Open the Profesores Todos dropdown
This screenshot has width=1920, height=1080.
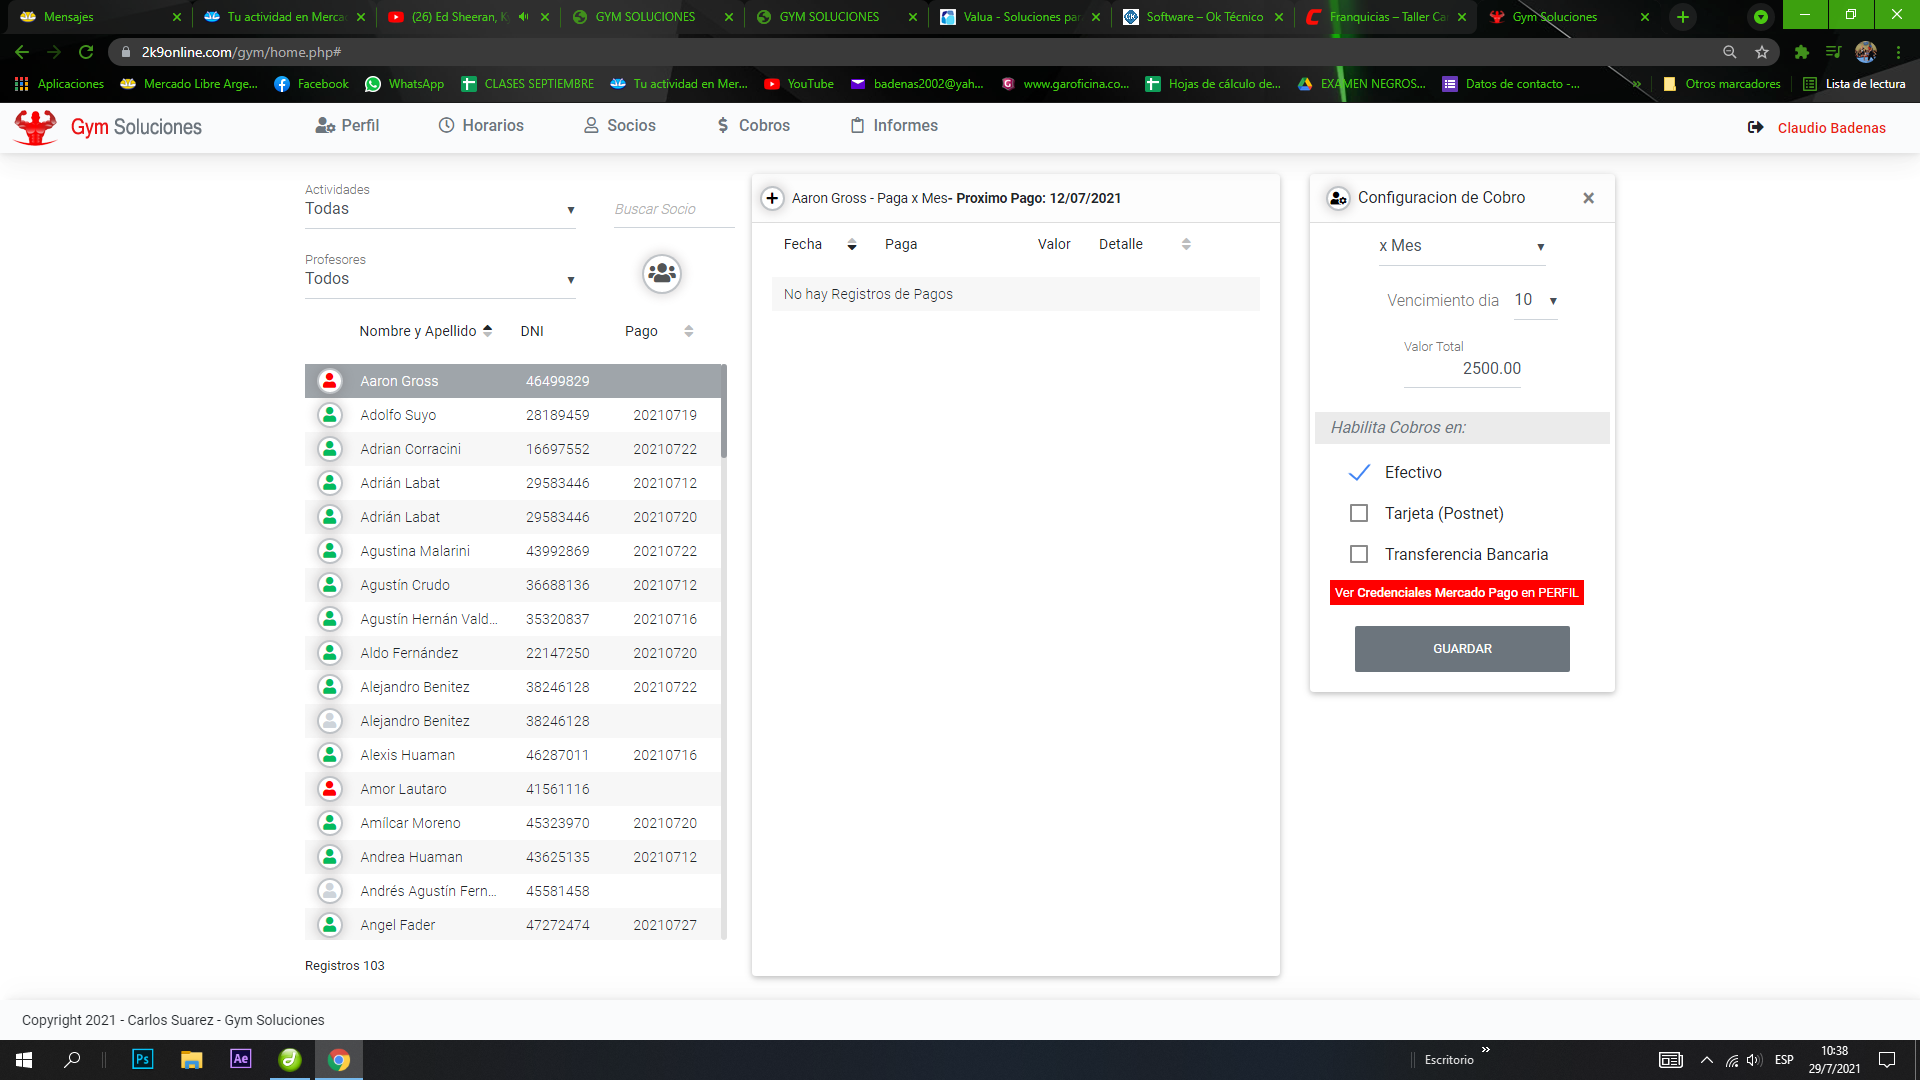440,279
